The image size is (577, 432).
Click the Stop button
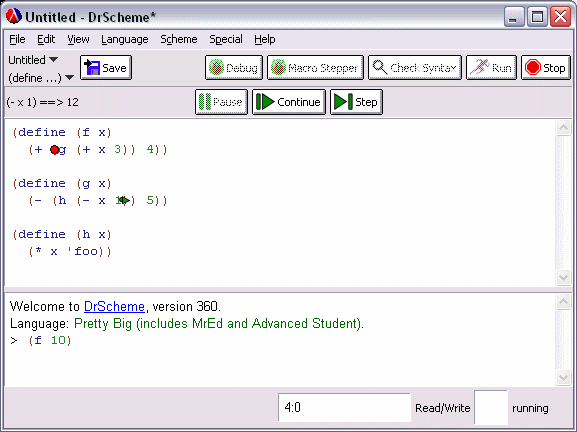pyautogui.click(x=546, y=68)
